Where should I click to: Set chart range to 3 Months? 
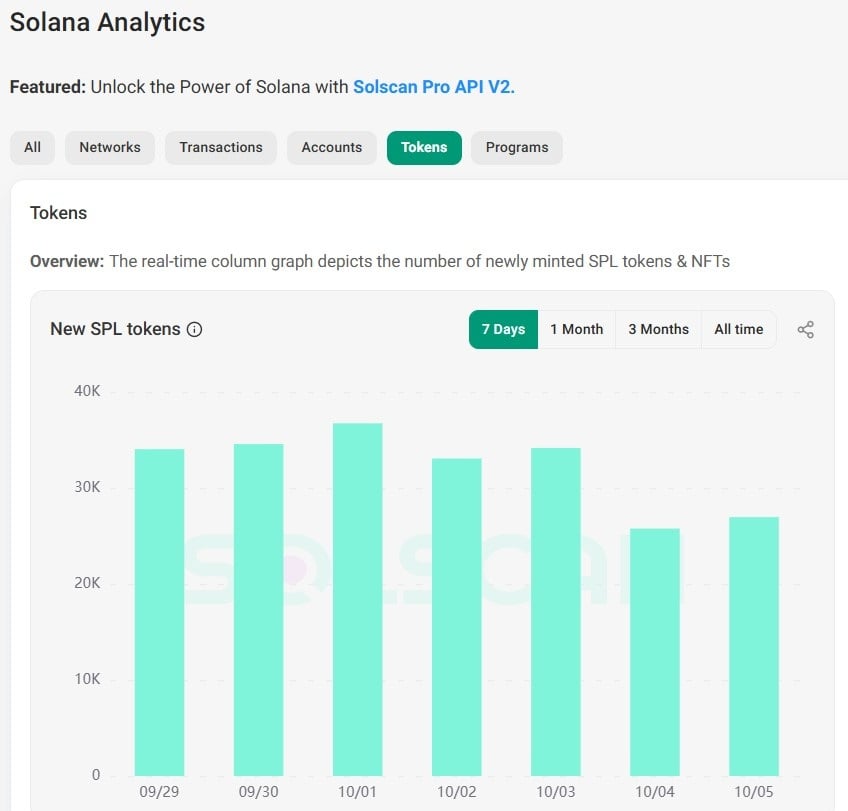658,330
